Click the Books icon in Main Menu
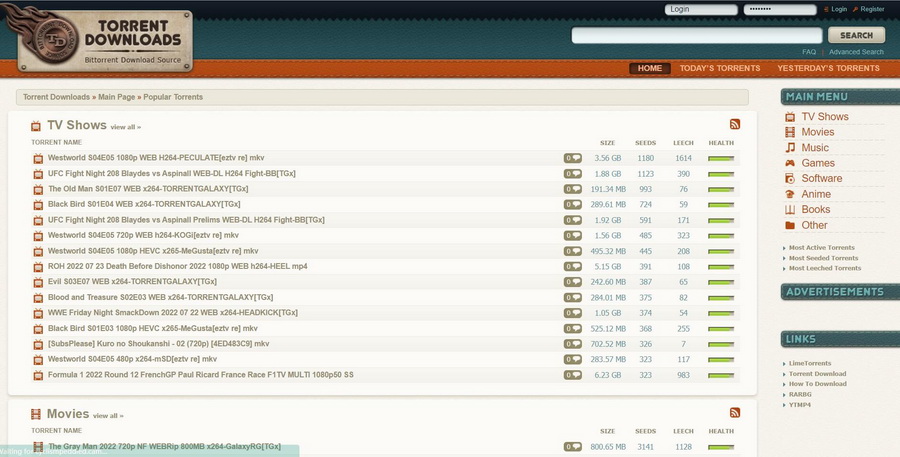The height and width of the screenshot is (457, 900). pyautogui.click(x=790, y=210)
